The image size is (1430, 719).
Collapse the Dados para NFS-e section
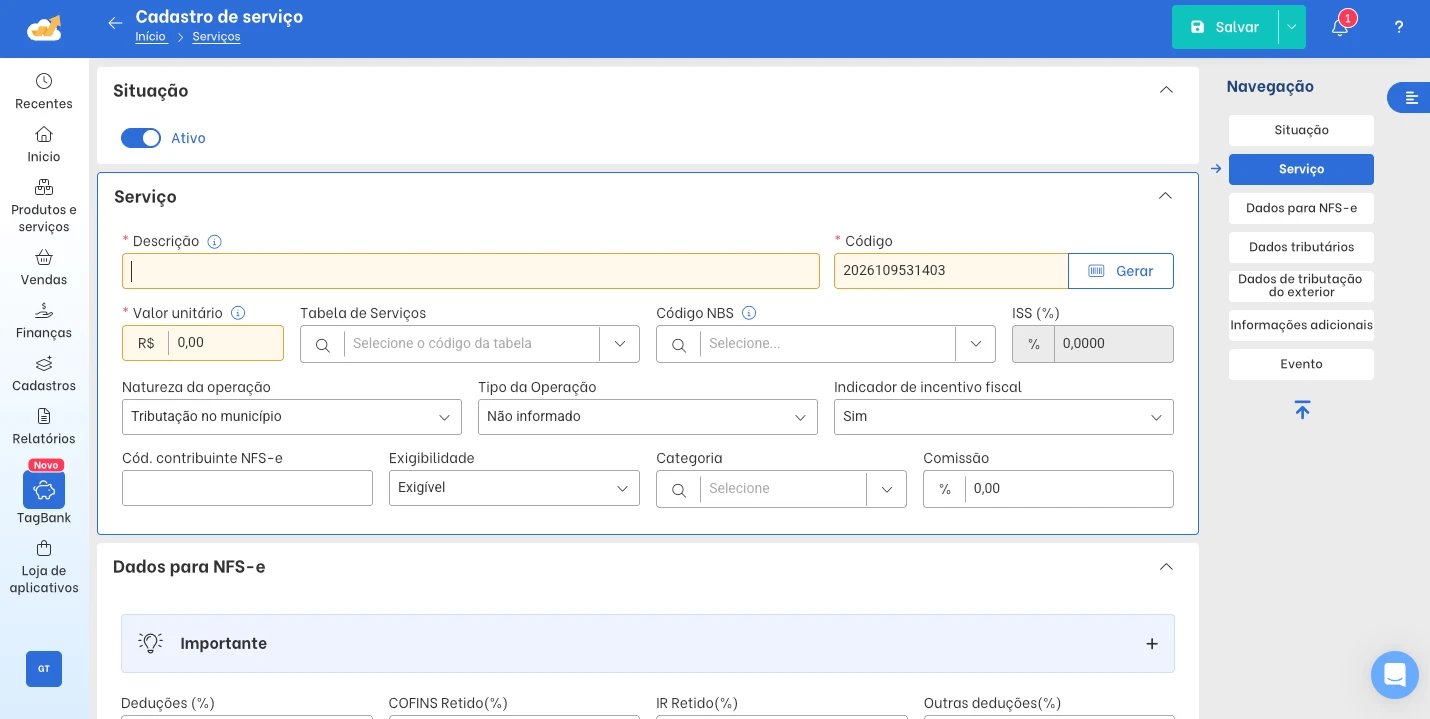tap(1166, 567)
